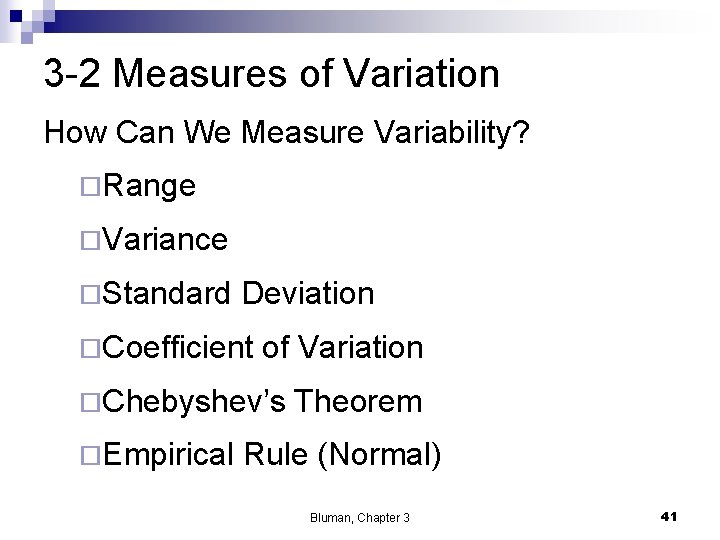Viewport: 720px width, 540px height.
Task: Select the Variance list item text
Action: 165,239
